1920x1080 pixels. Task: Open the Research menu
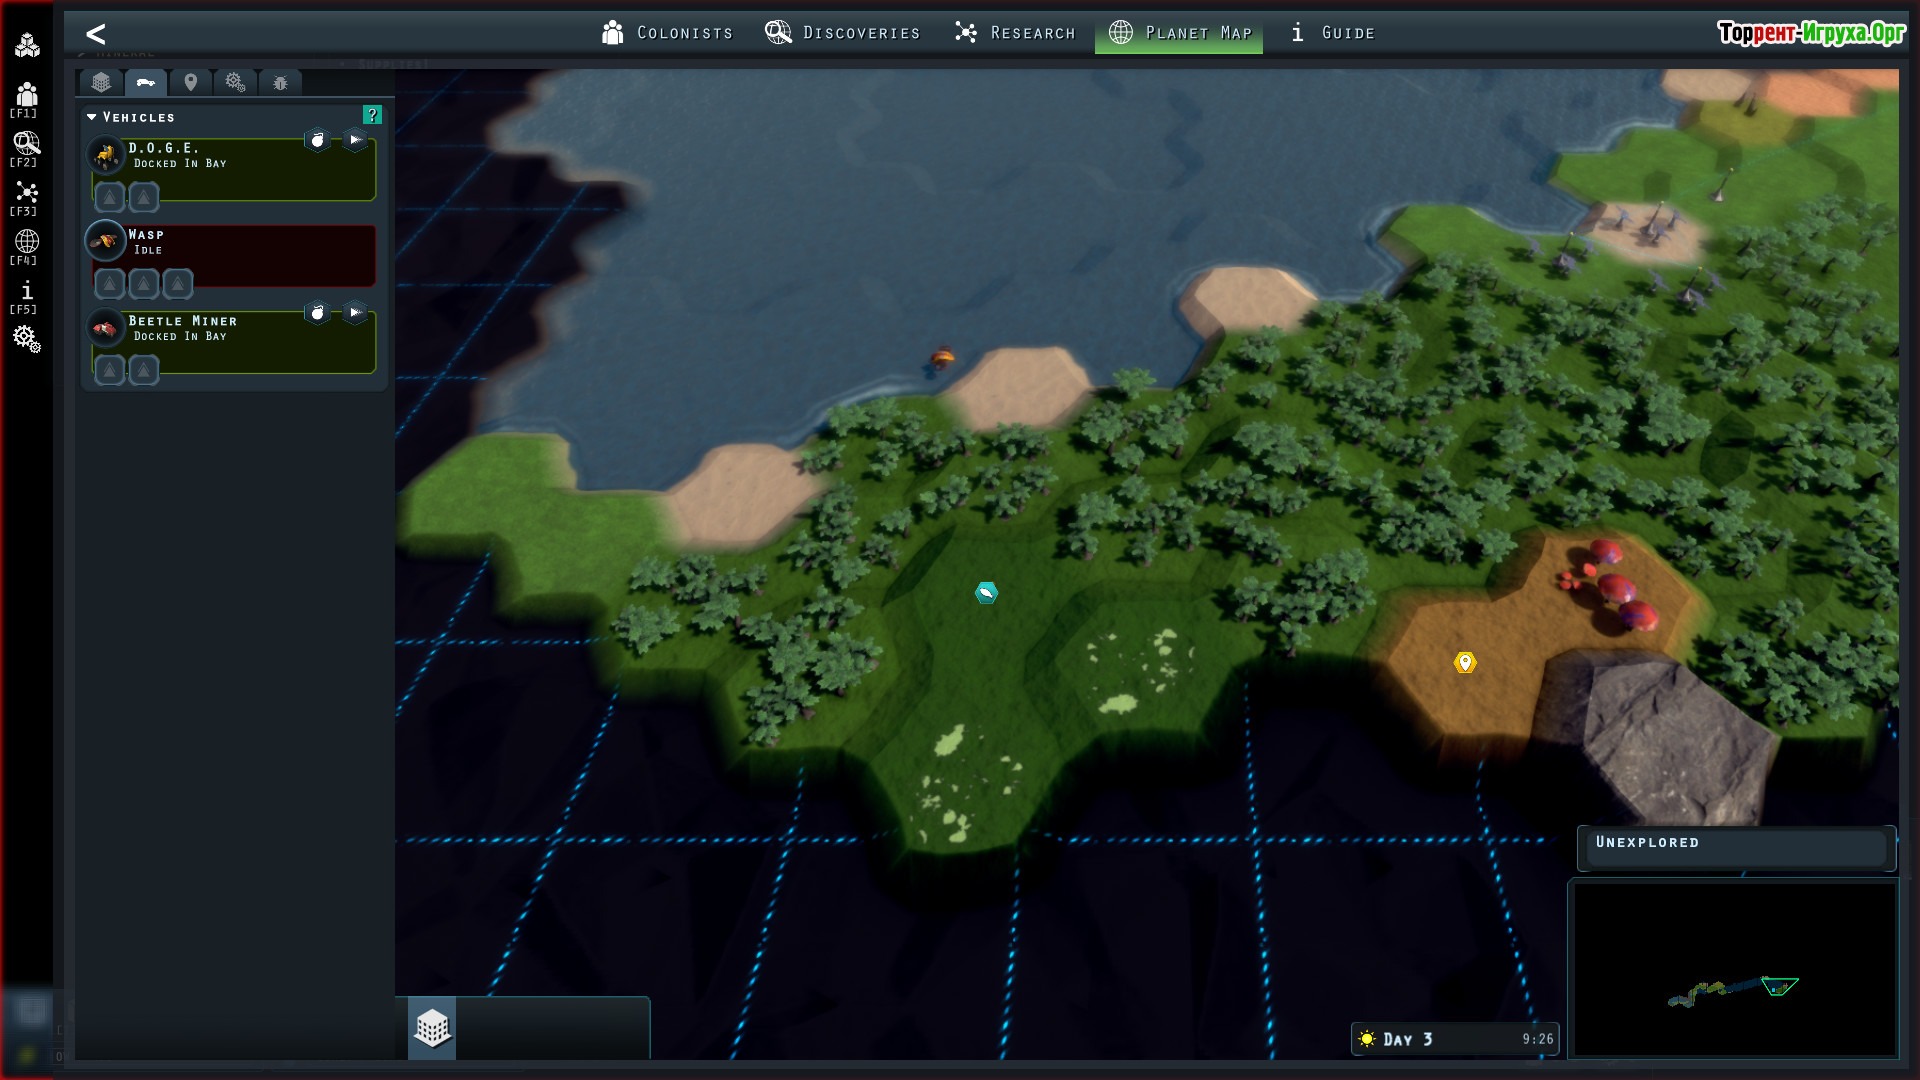(1014, 33)
